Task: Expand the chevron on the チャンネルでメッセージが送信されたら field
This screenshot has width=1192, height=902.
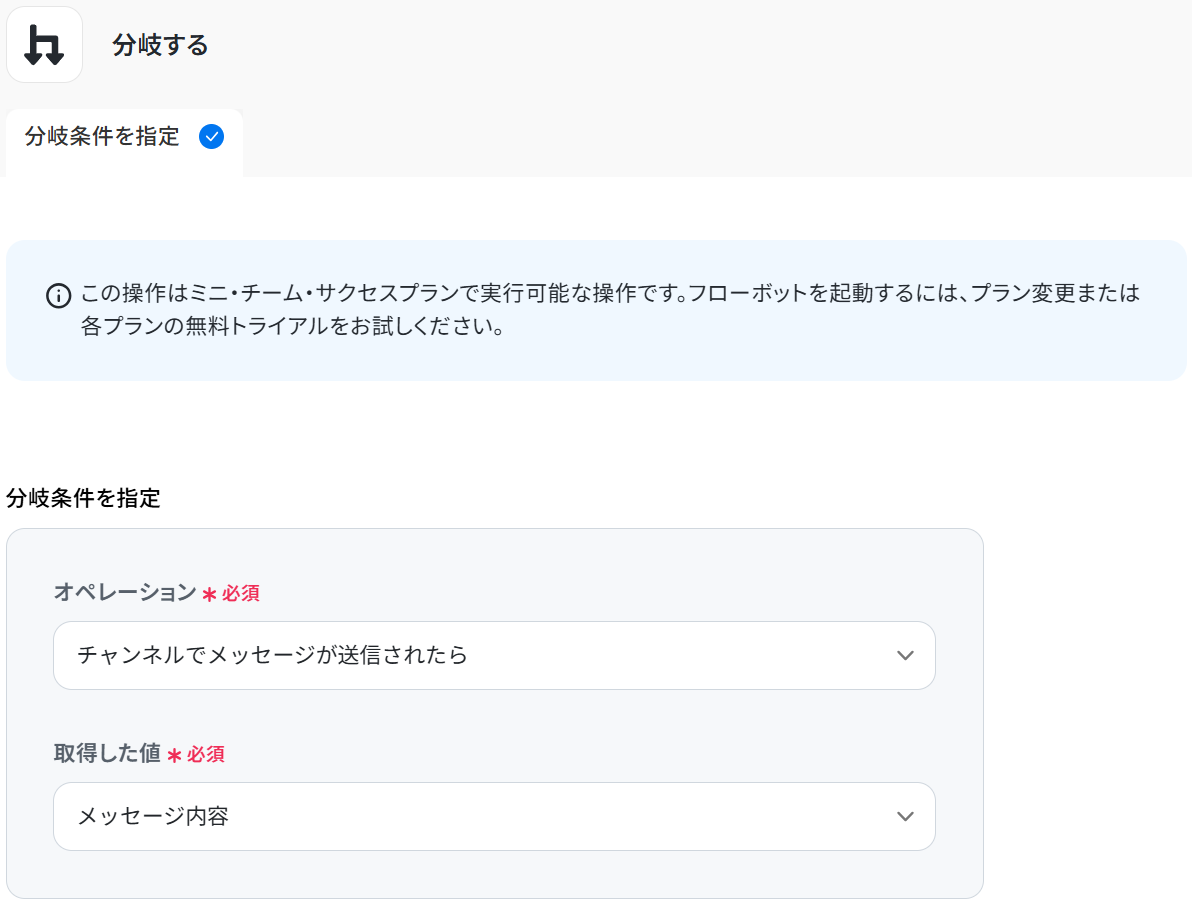Action: pos(905,656)
